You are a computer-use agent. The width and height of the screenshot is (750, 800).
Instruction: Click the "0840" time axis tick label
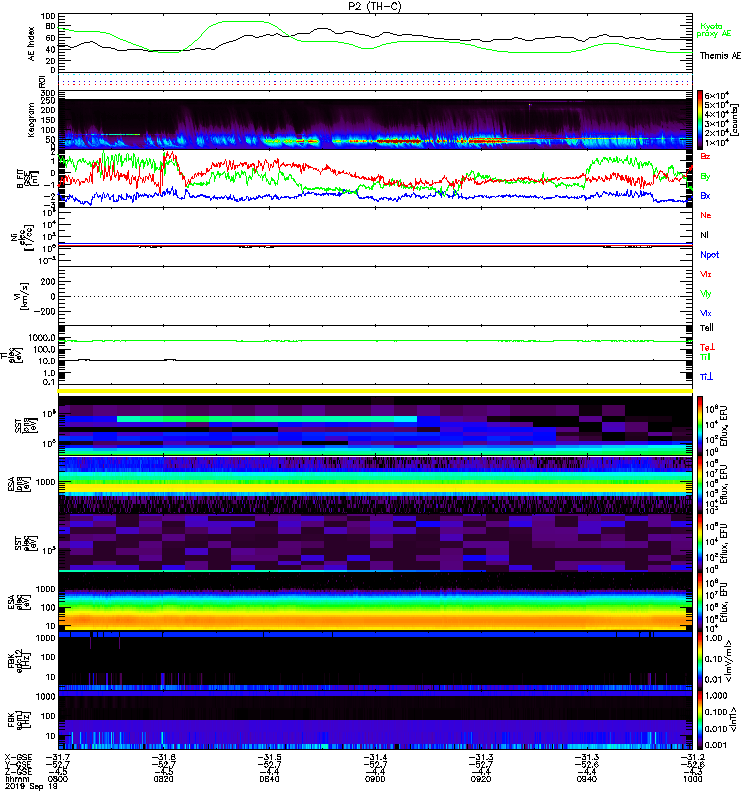pyautogui.click(x=269, y=779)
